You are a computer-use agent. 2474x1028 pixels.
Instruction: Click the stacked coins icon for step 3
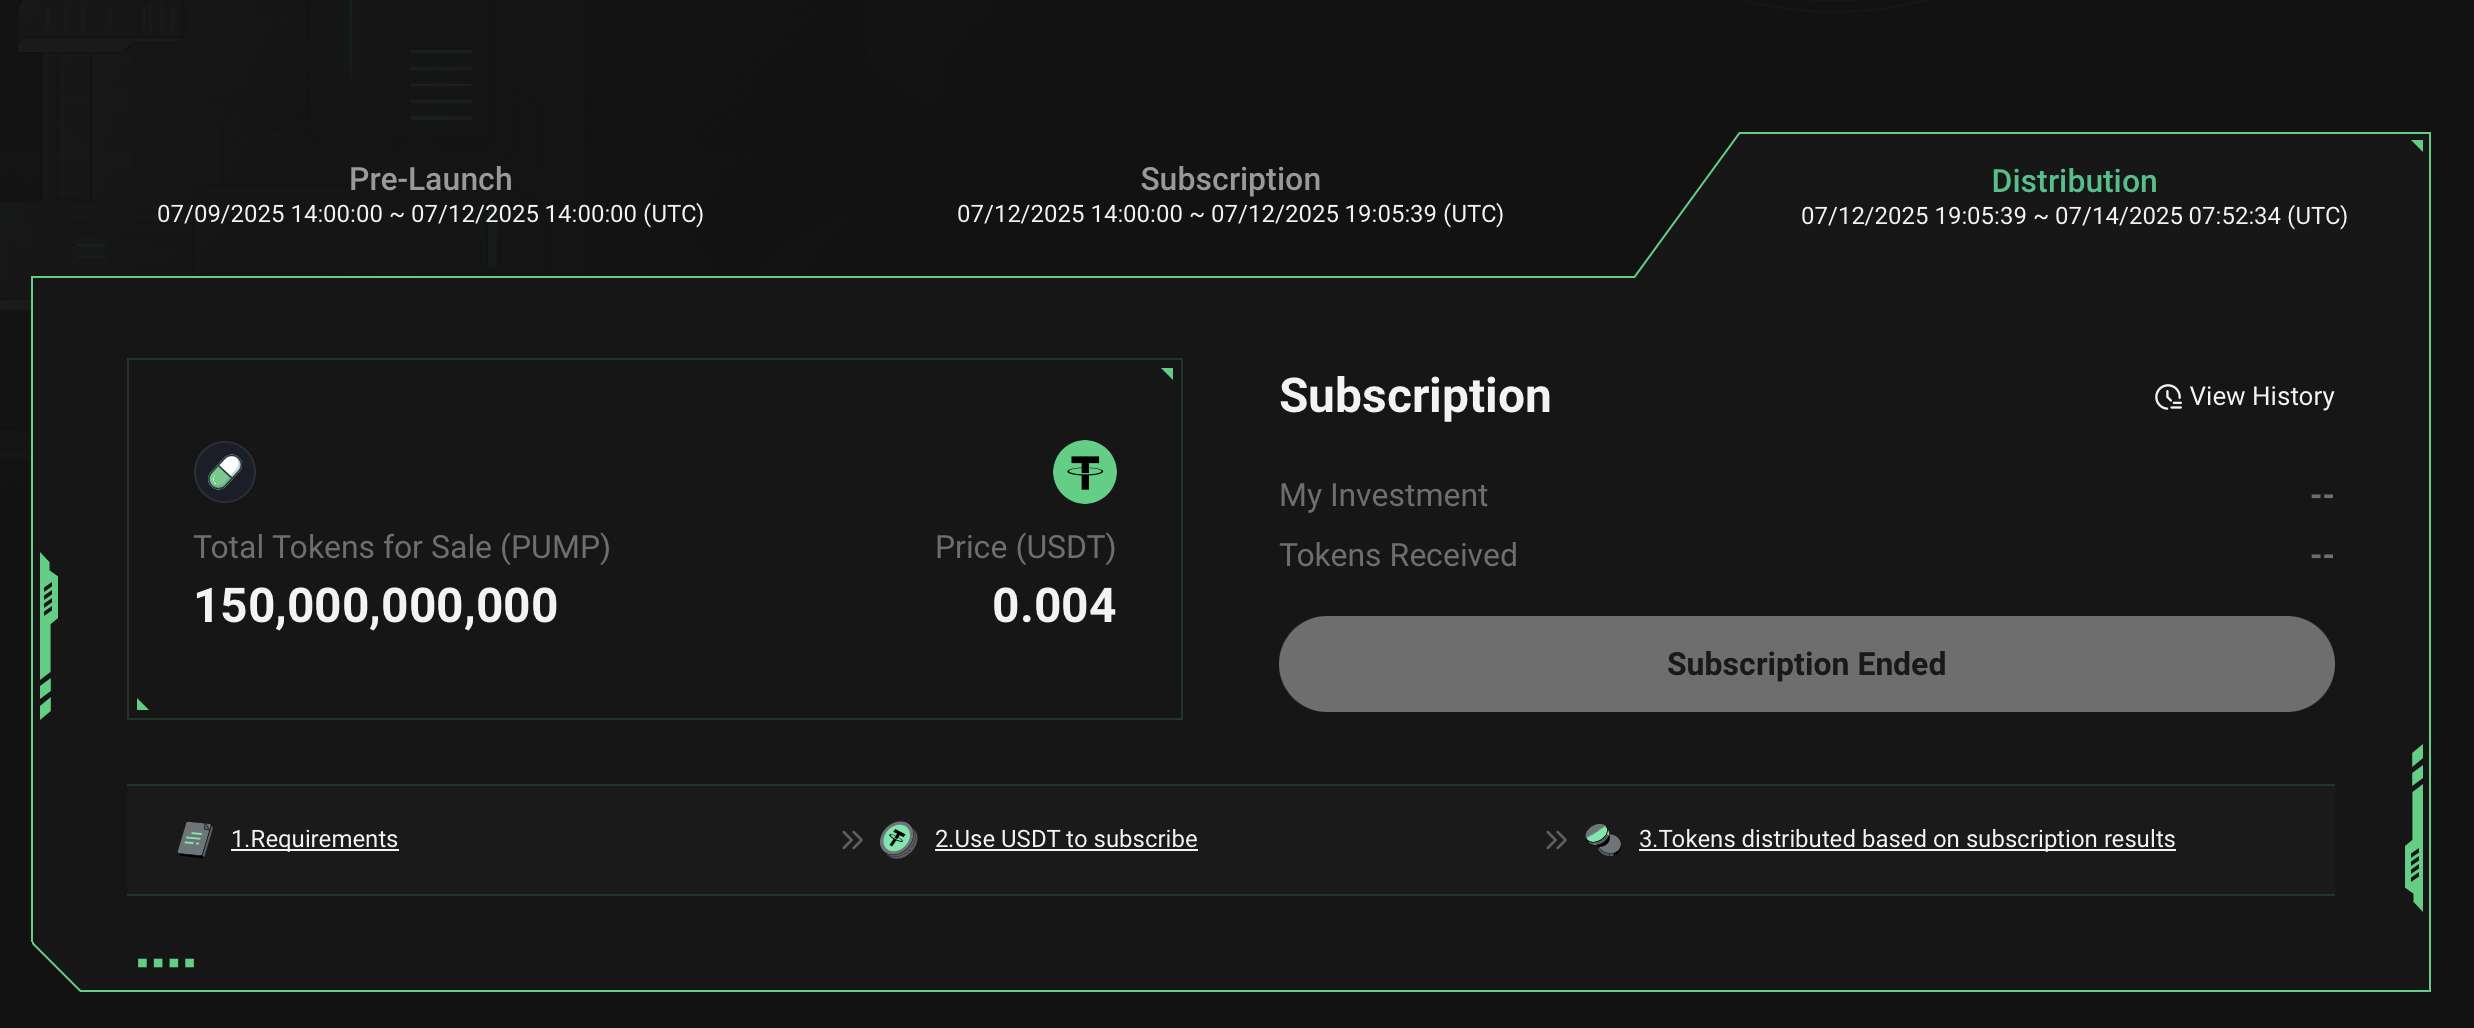pyautogui.click(x=1602, y=839)
